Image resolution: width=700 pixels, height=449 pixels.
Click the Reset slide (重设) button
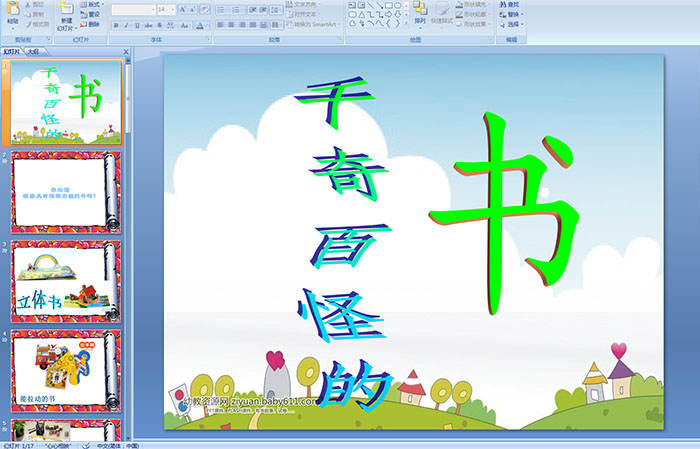[90, 15]
